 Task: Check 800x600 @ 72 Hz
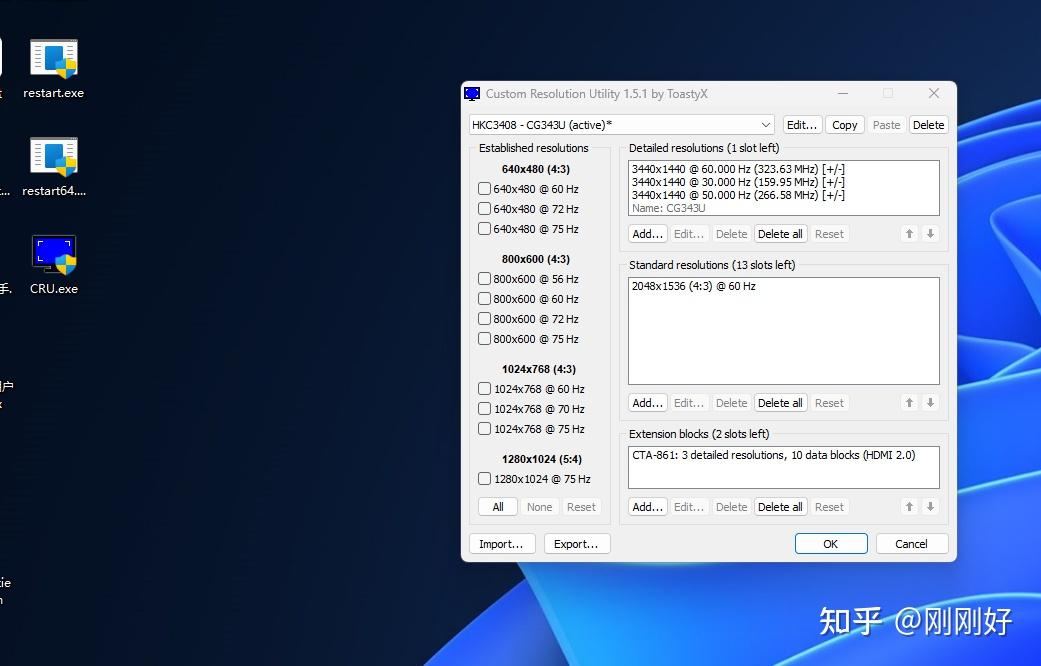[x=485, y=319]
